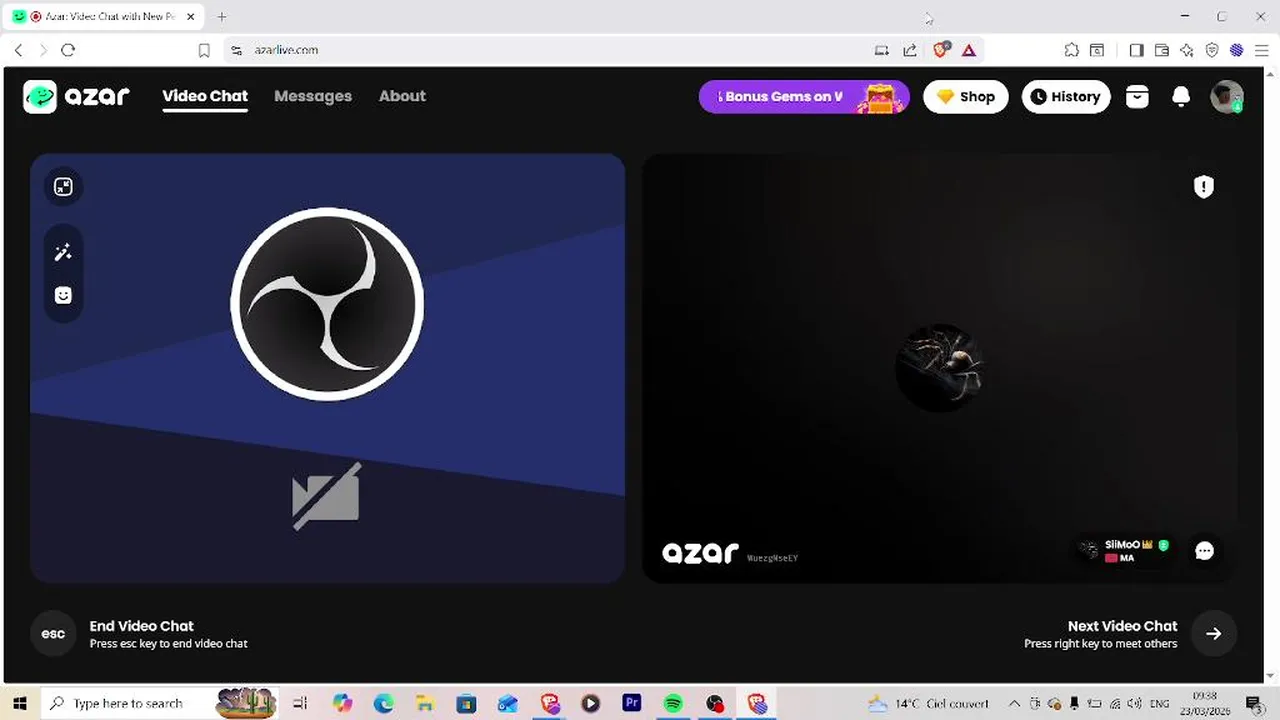Open the browser hamburger menu
1280x720 pixels.
tap(1262, 50)
